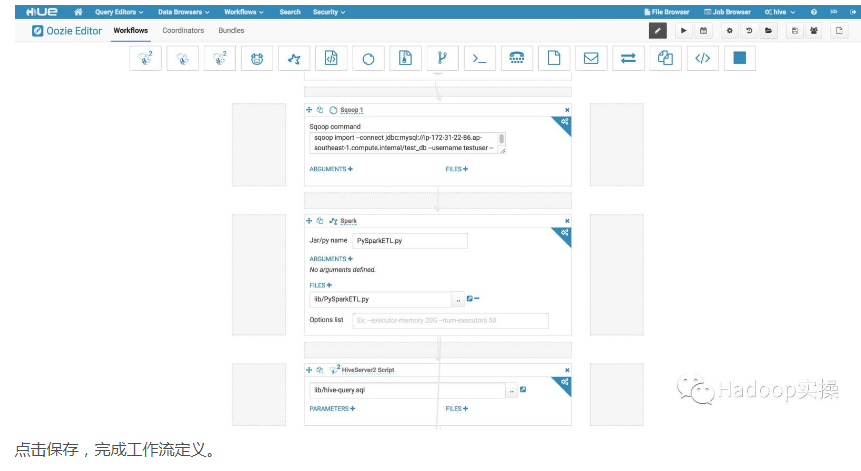Open the workspace folder icon

769,31
